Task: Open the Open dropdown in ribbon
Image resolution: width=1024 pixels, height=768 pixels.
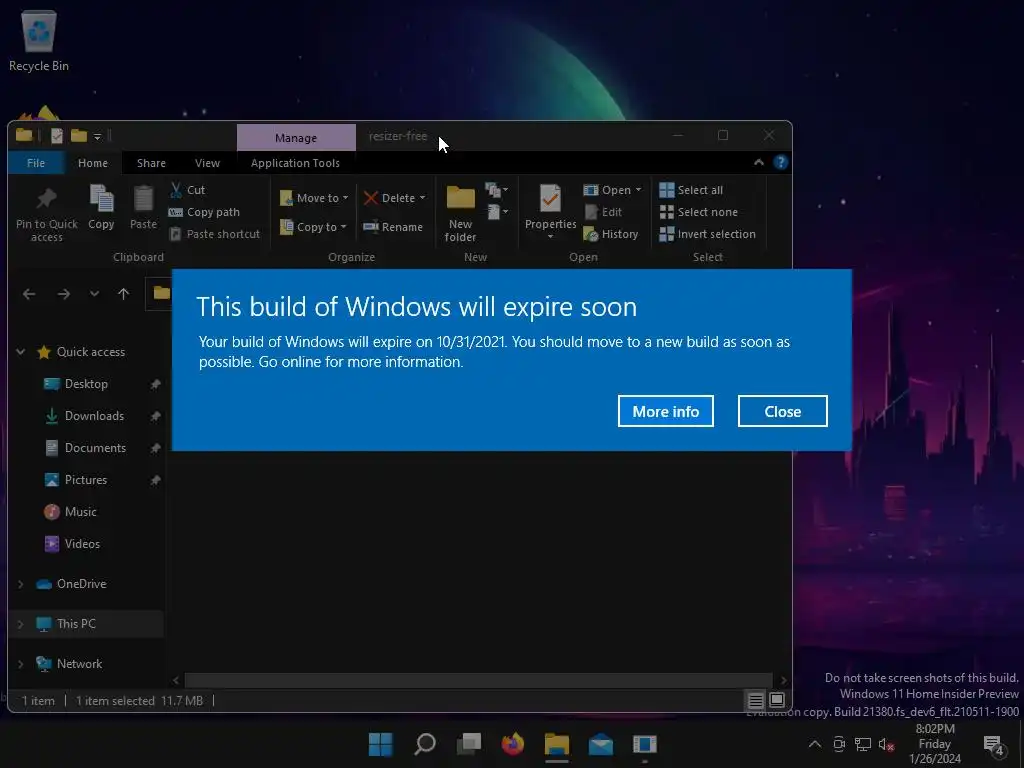Action: [612, 190]
